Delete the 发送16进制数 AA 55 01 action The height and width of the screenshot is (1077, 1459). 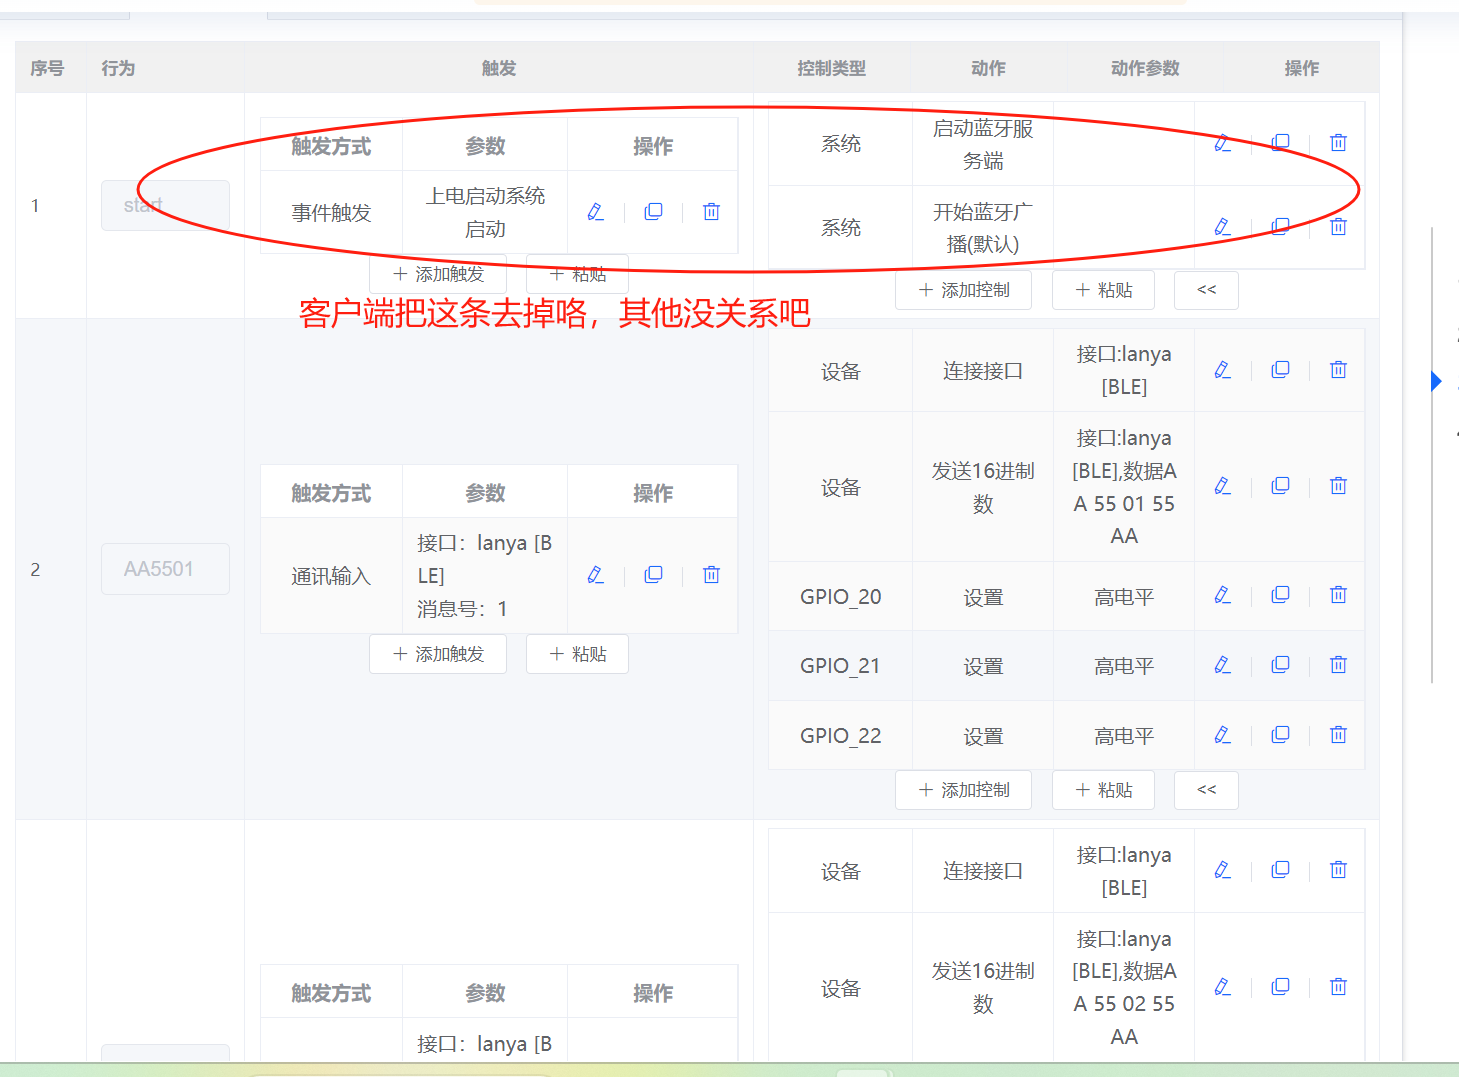[x=1338, y=485]
